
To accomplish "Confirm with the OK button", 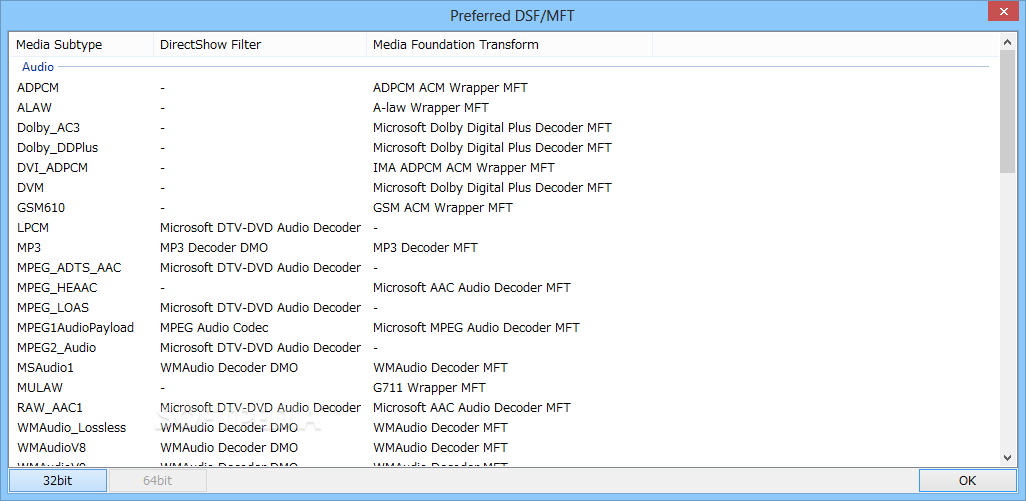I will 968,481.
